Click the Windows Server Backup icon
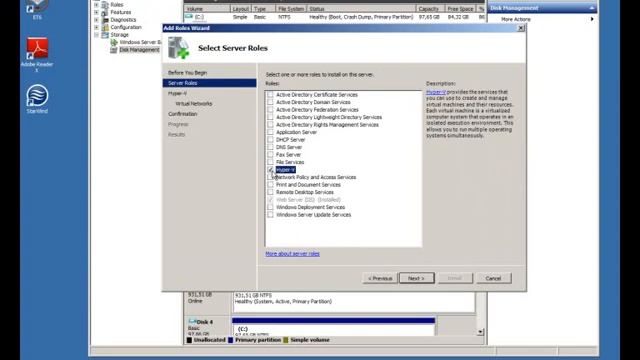This screenshot has height=360, width=640. 114,42
